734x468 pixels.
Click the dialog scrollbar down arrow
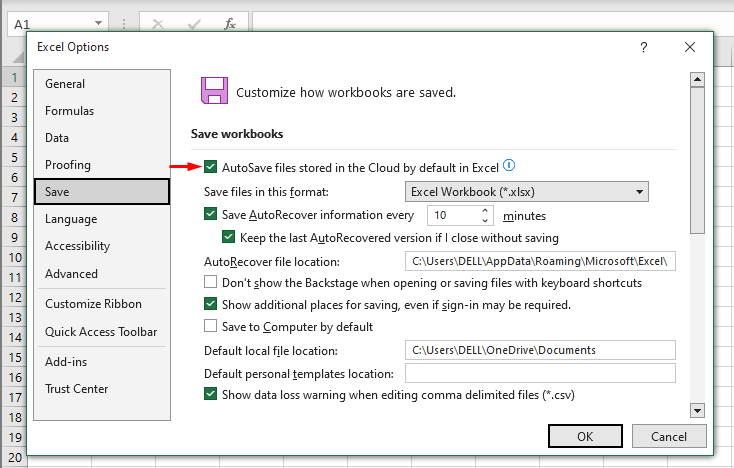(x=697, y=411)
